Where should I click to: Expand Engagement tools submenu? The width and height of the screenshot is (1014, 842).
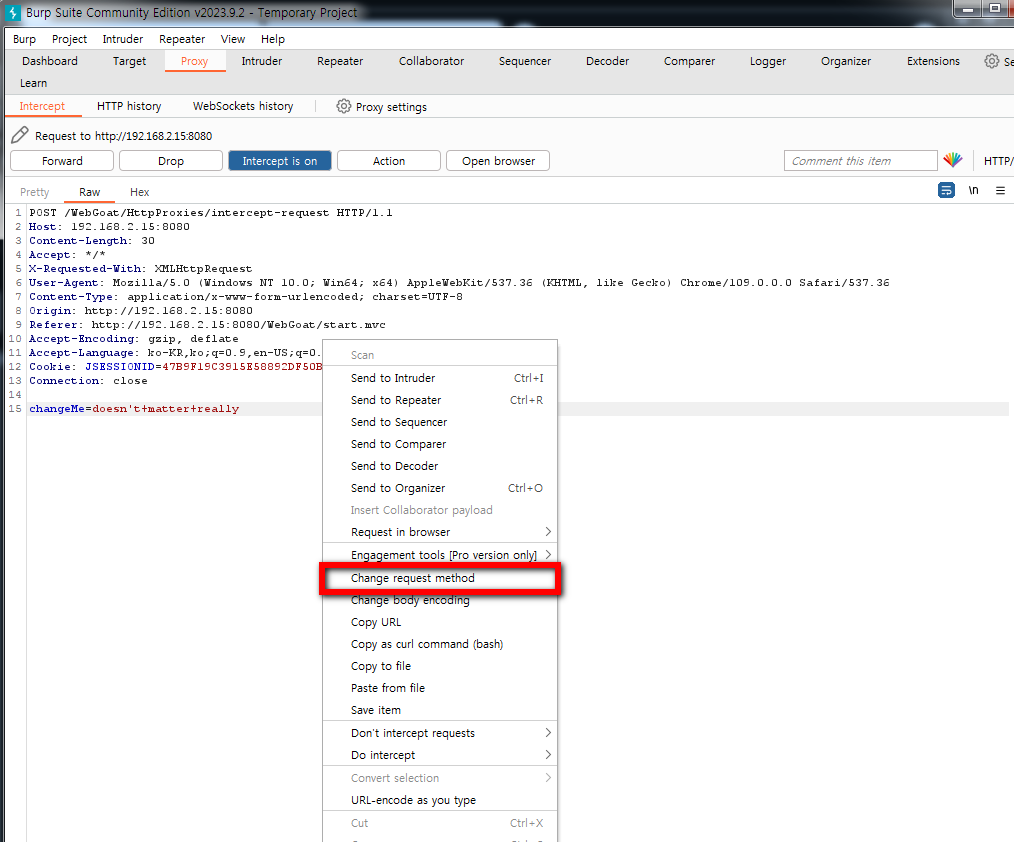[440, 555]
